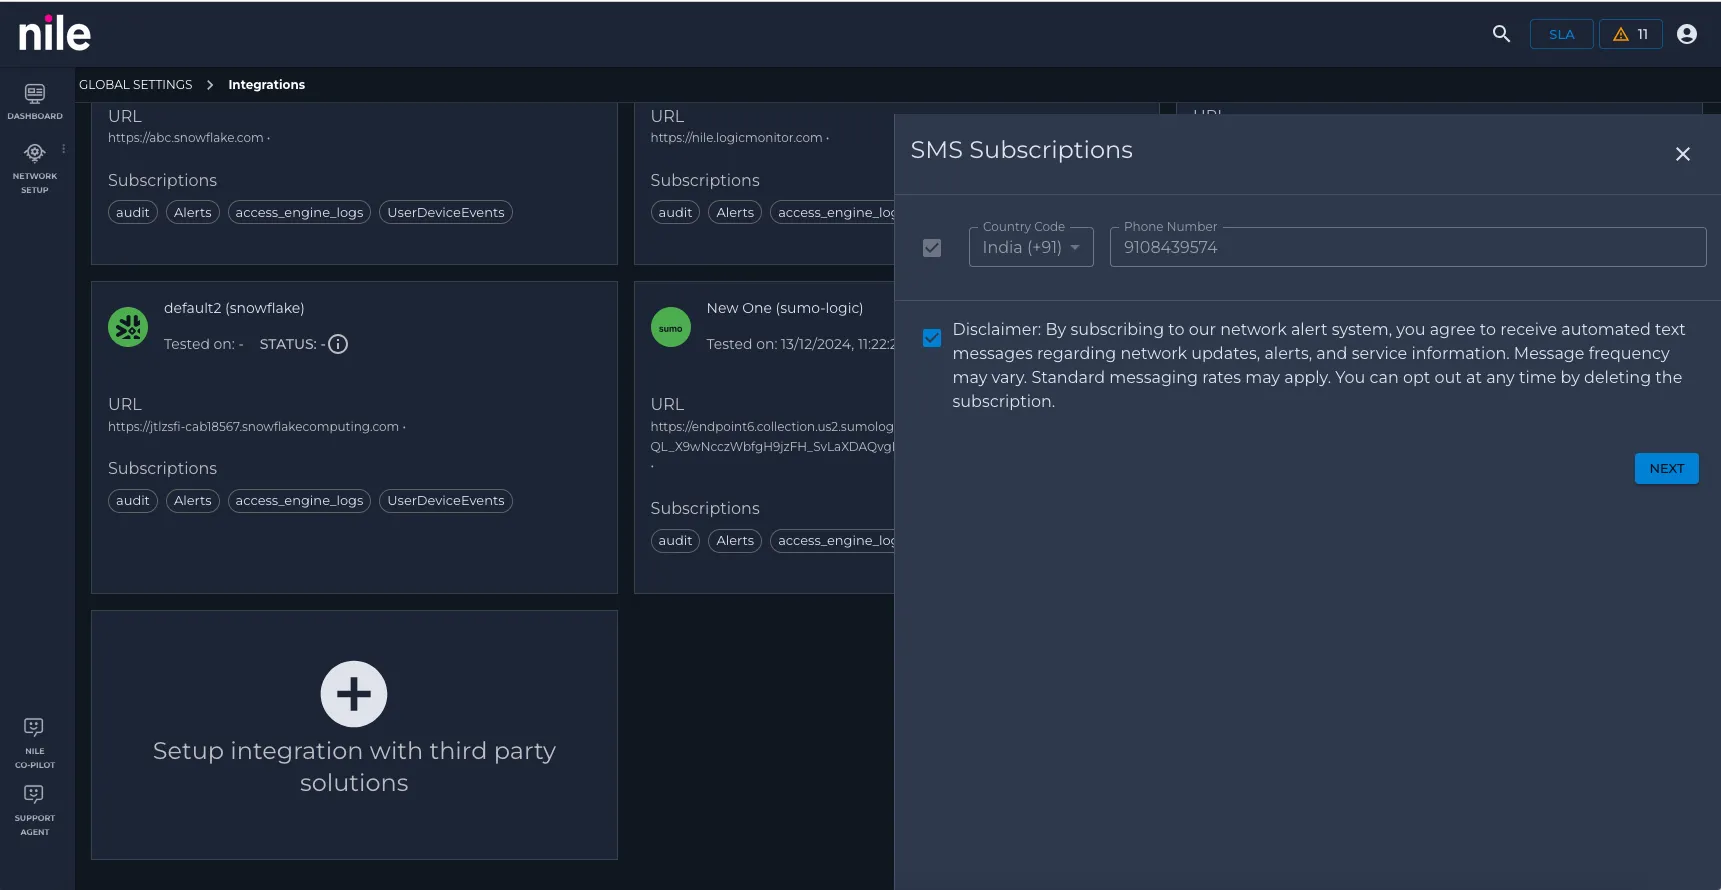Click the plus icon to add integration
The image size is (1721, 890).
pos(354,694)
